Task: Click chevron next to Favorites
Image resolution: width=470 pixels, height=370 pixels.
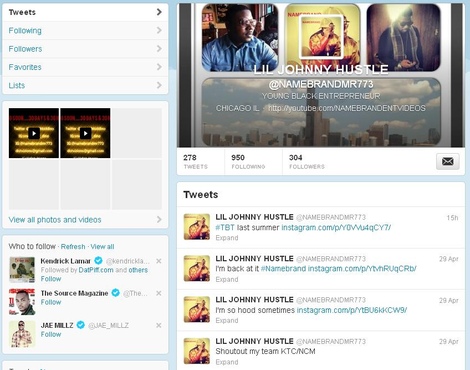Action: 159,67
